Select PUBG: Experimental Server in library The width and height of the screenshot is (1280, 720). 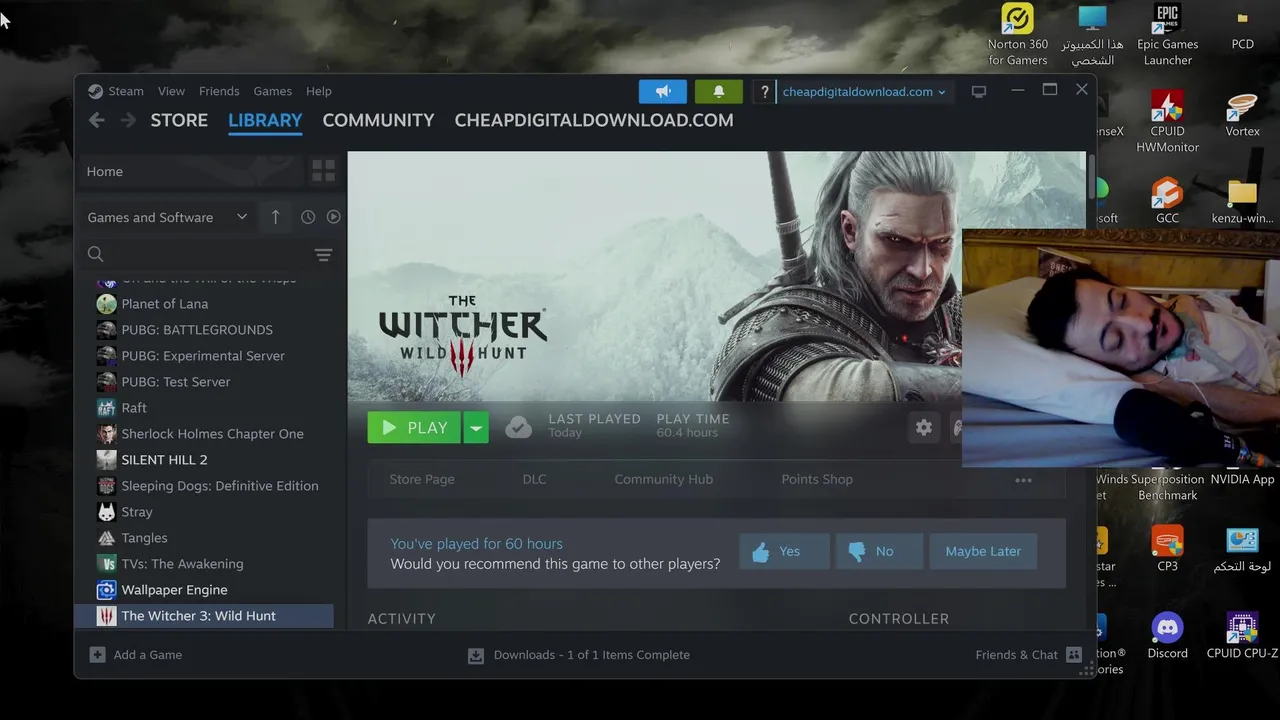204,356
